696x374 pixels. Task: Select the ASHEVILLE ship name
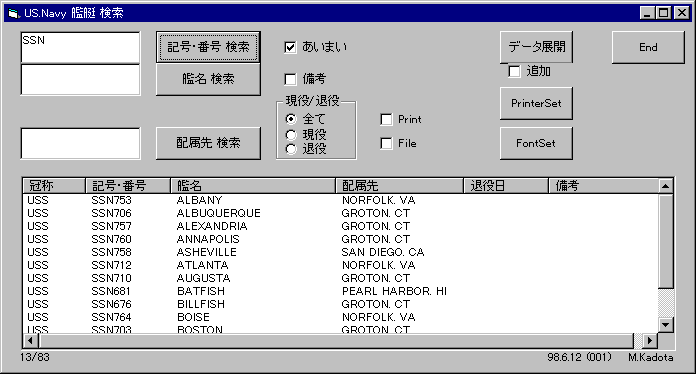point(206,252)
